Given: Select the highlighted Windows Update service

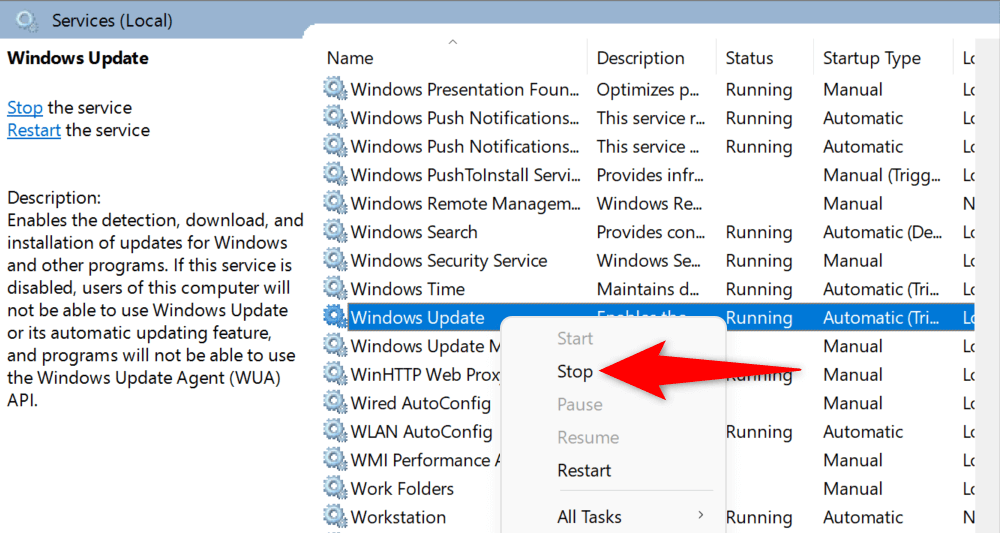Looking at the screenshot, I should (417, 318).
